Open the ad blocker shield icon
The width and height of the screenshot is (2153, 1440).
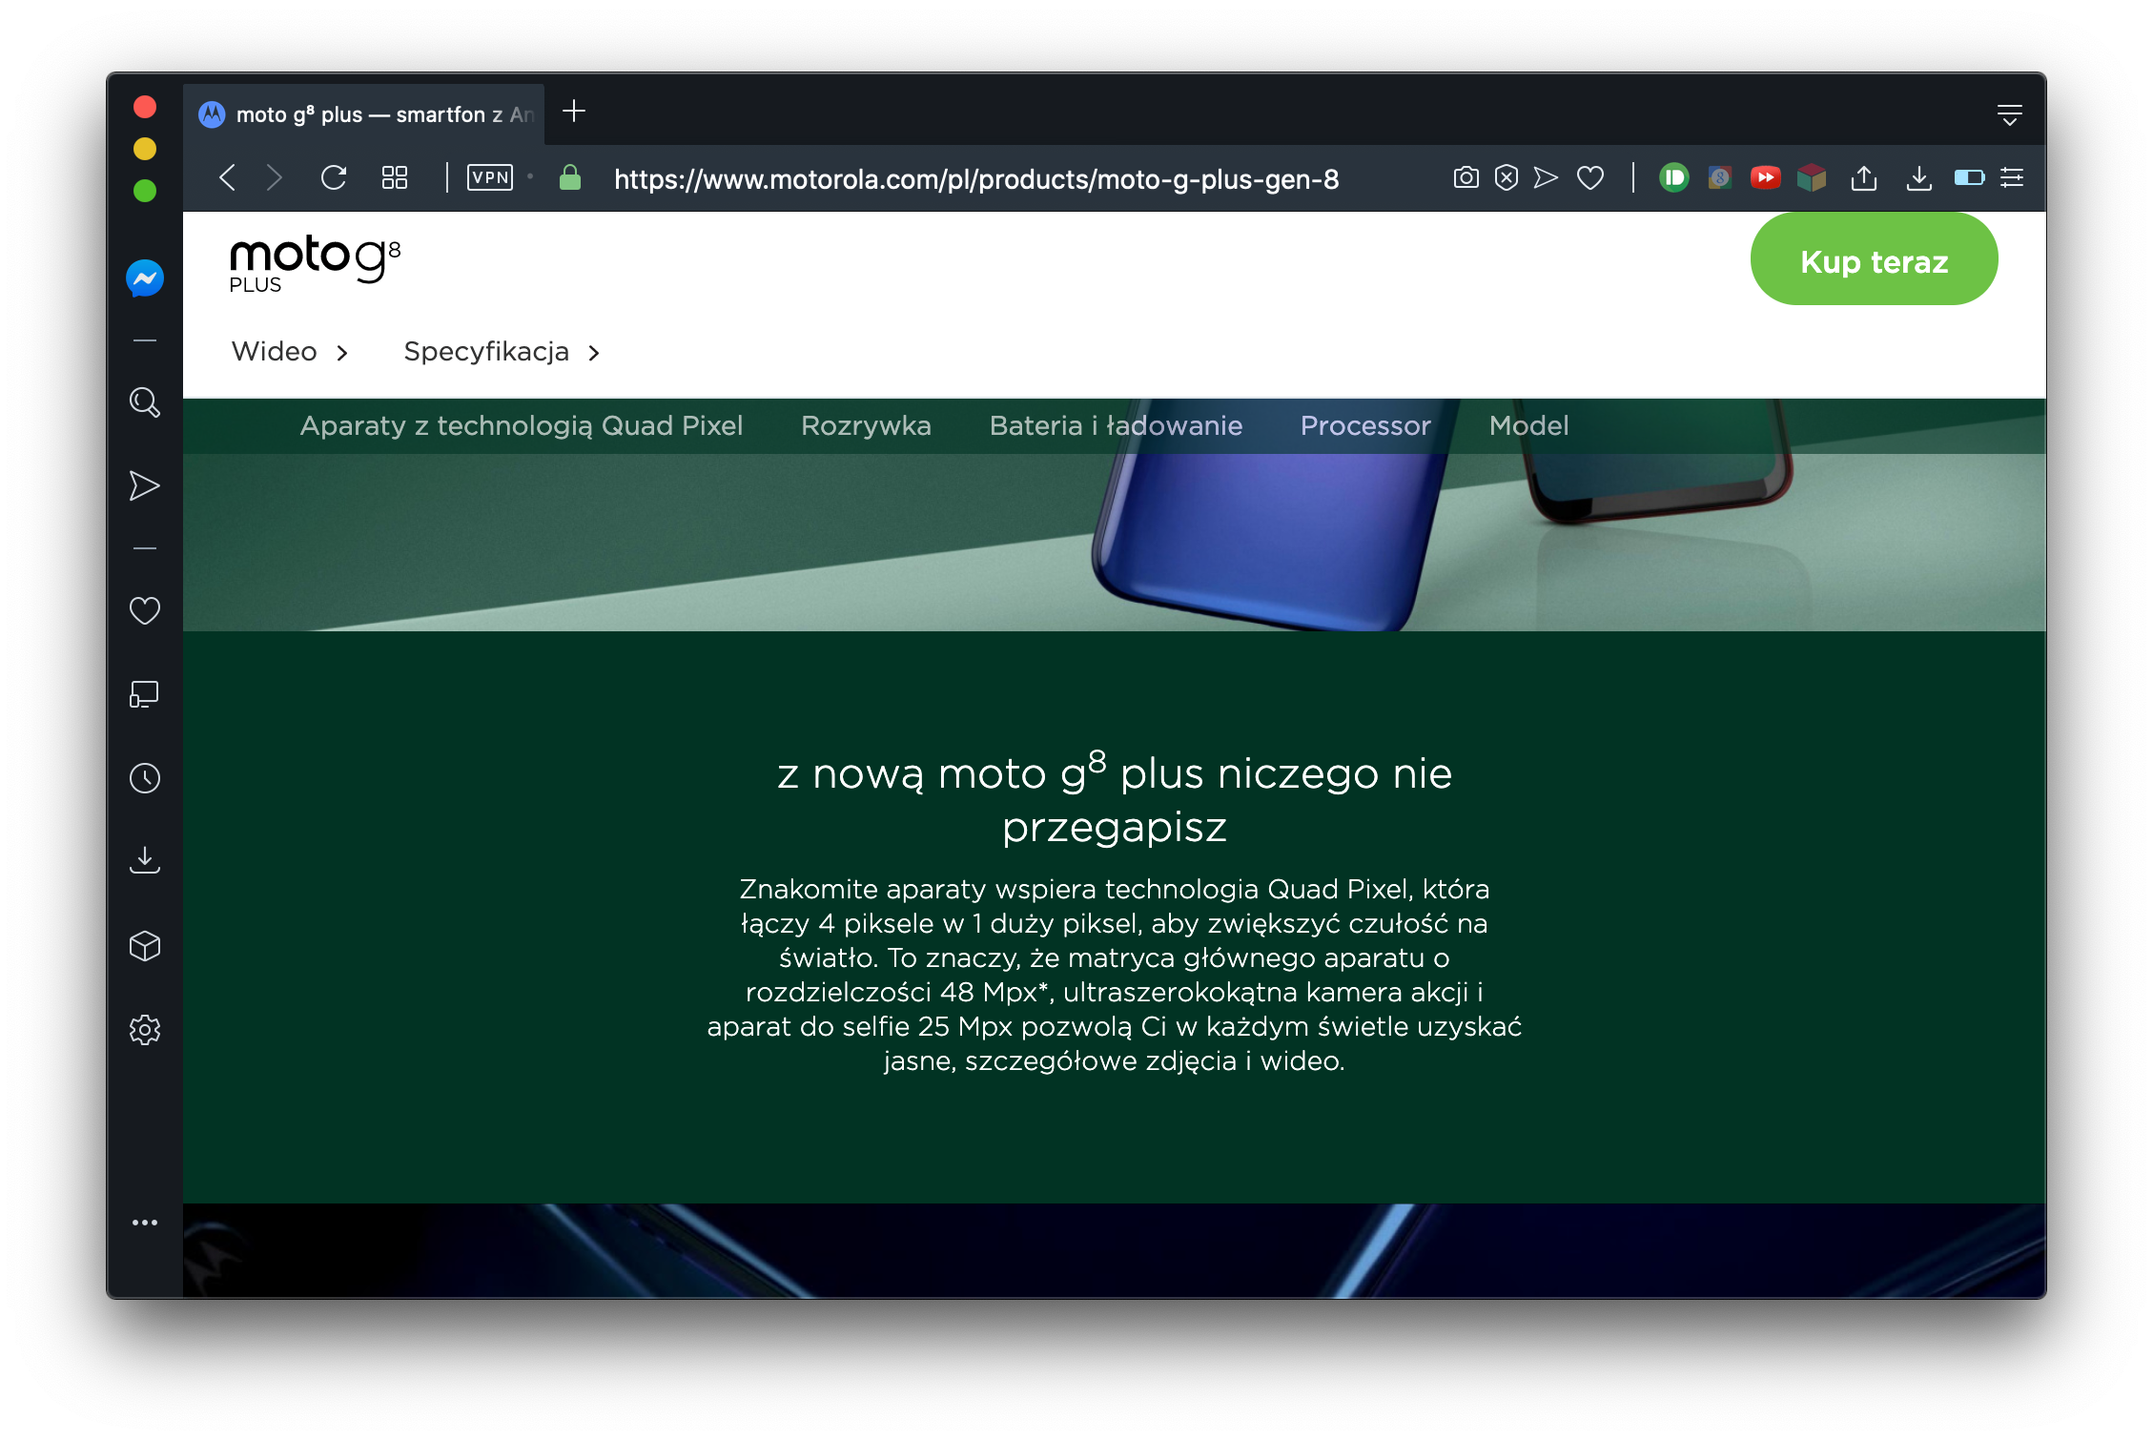pos(1506,178)
